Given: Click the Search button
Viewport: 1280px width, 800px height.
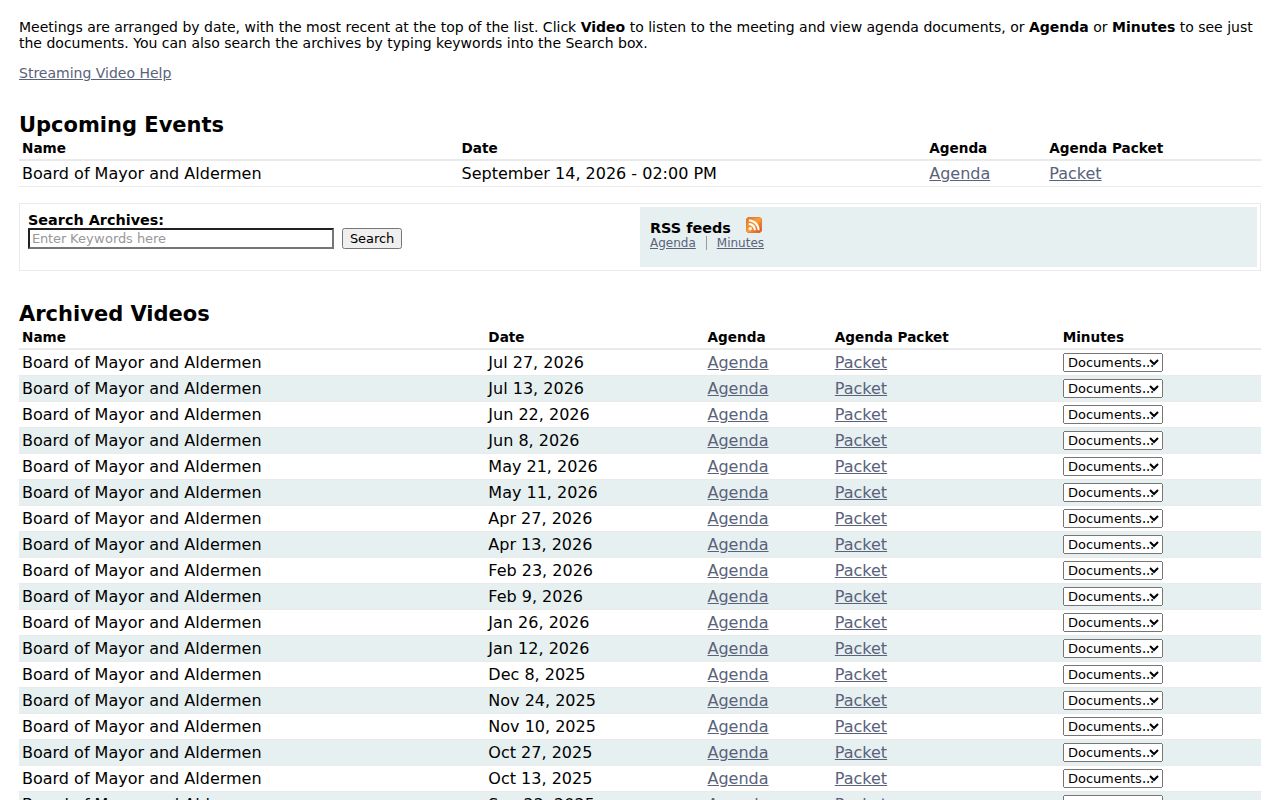Looking at the screenshot, I should point(372,238).
